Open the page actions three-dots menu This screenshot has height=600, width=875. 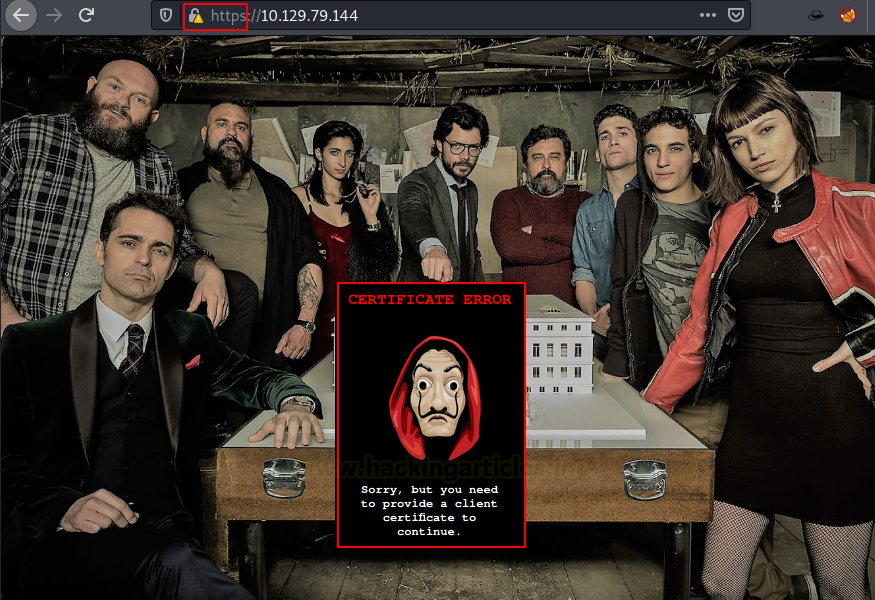click(708, 15)
